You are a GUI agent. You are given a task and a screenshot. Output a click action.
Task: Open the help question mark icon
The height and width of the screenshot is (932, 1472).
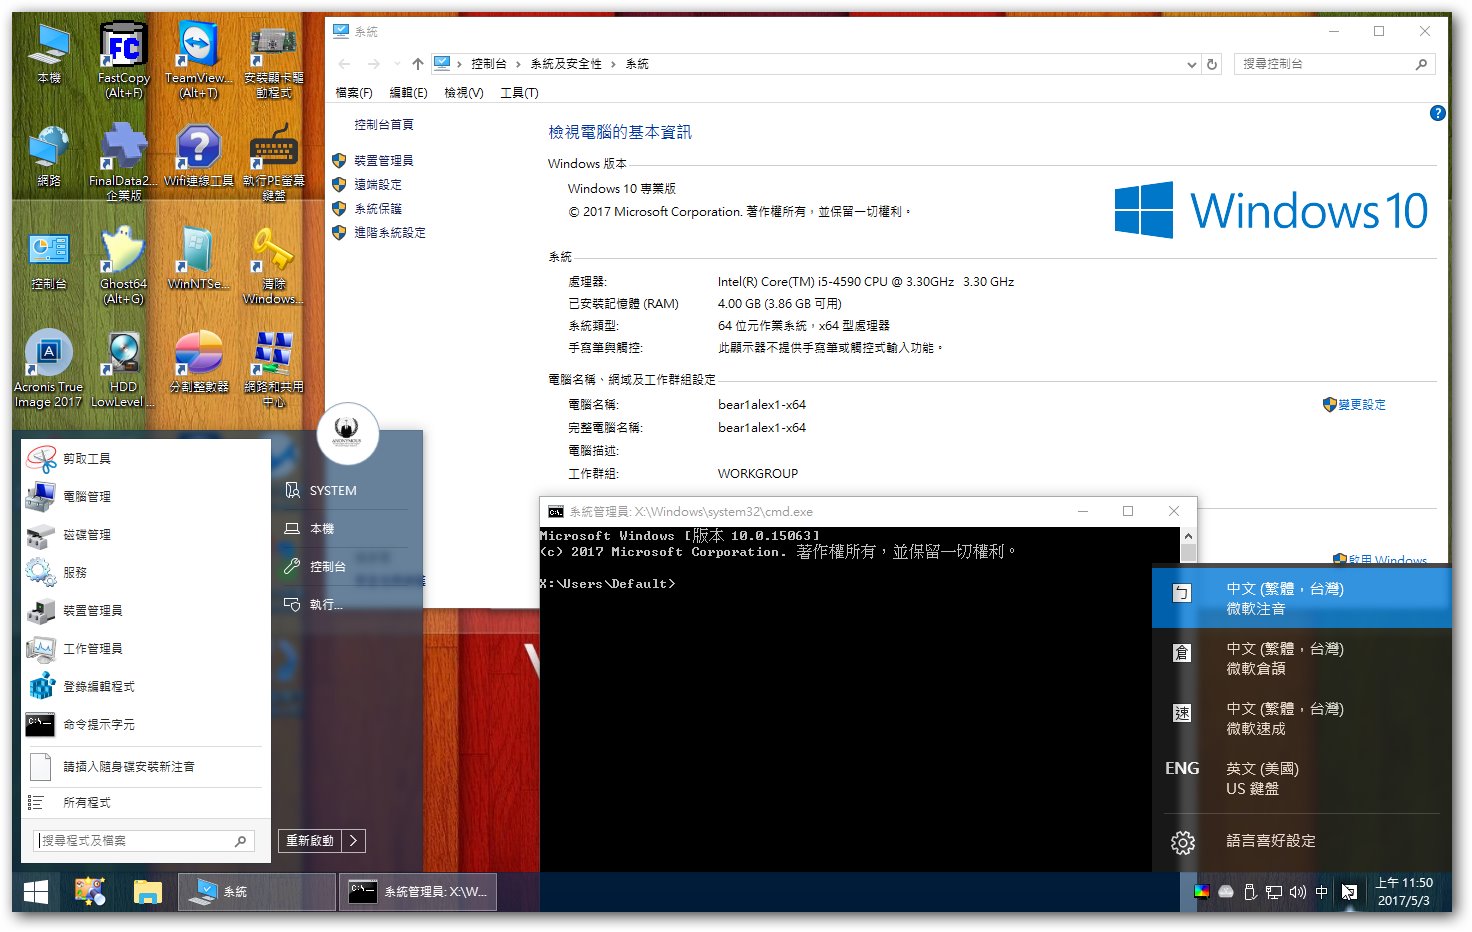(1438, 113)
